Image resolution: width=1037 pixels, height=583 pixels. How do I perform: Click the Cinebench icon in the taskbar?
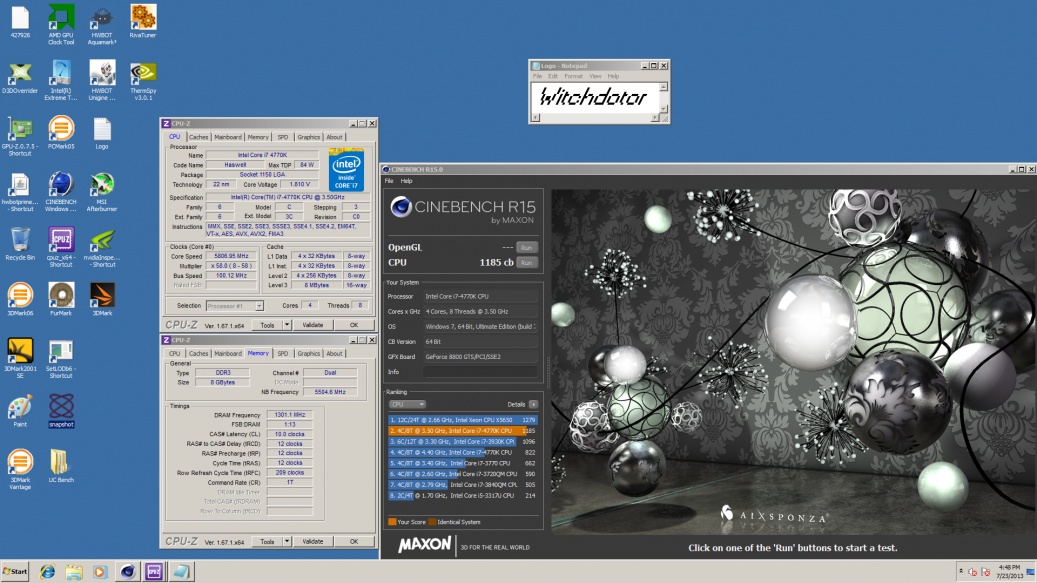(127, 572)
